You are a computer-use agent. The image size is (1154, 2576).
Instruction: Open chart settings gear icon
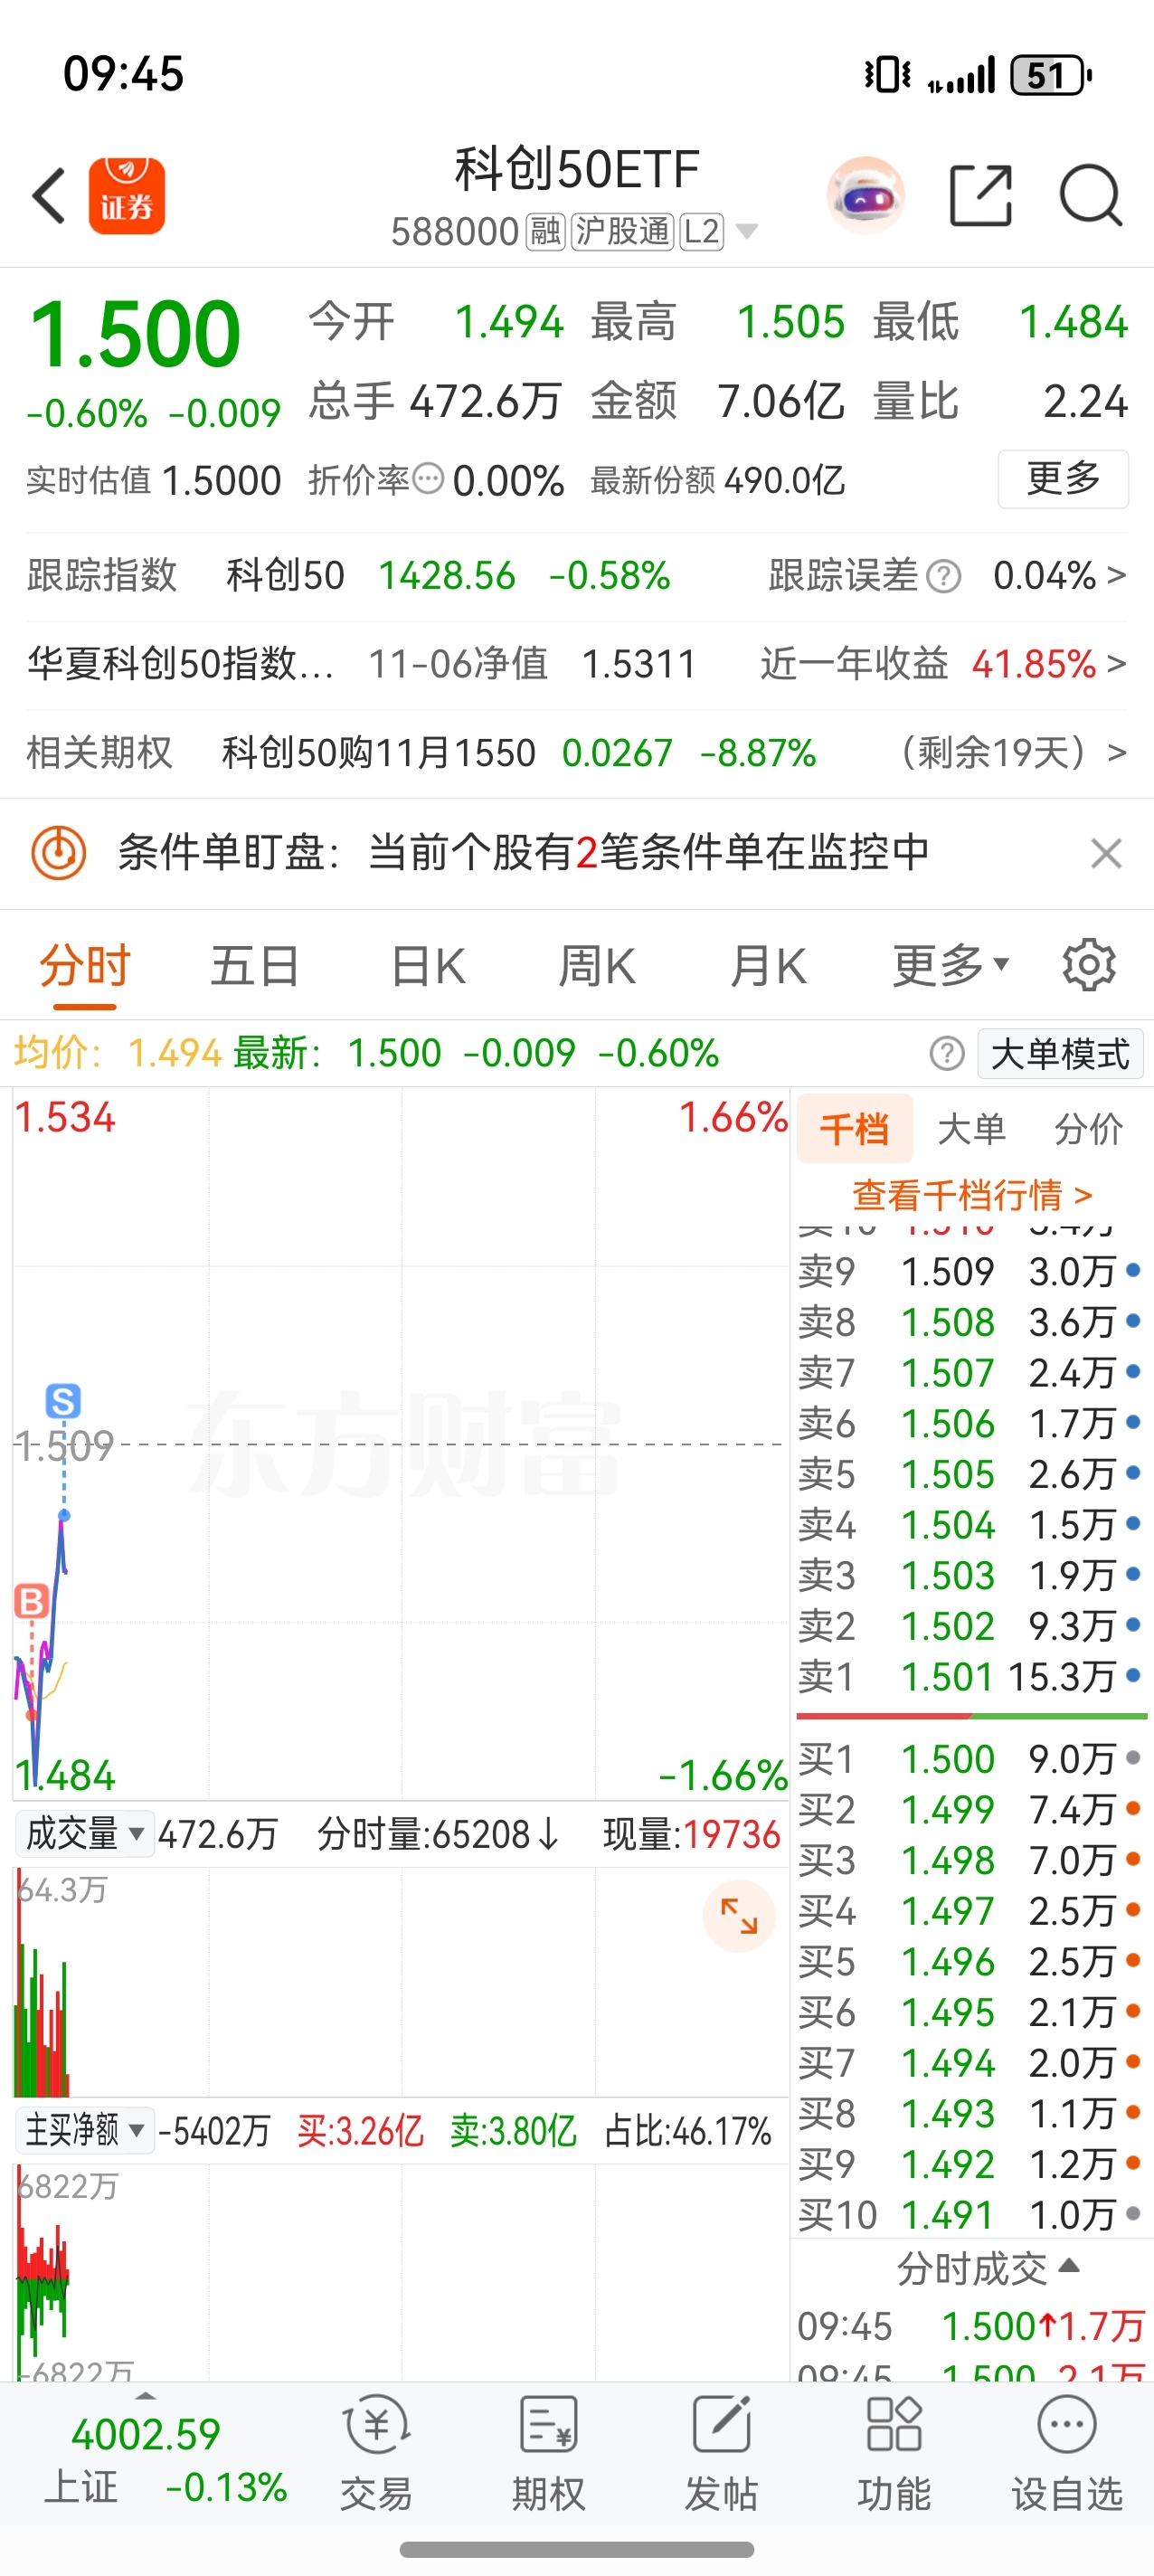[x=1089, y=966]
